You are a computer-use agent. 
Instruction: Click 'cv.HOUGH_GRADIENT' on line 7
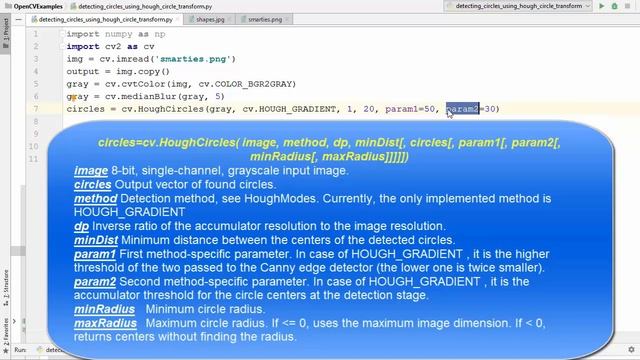click(289, 109)
